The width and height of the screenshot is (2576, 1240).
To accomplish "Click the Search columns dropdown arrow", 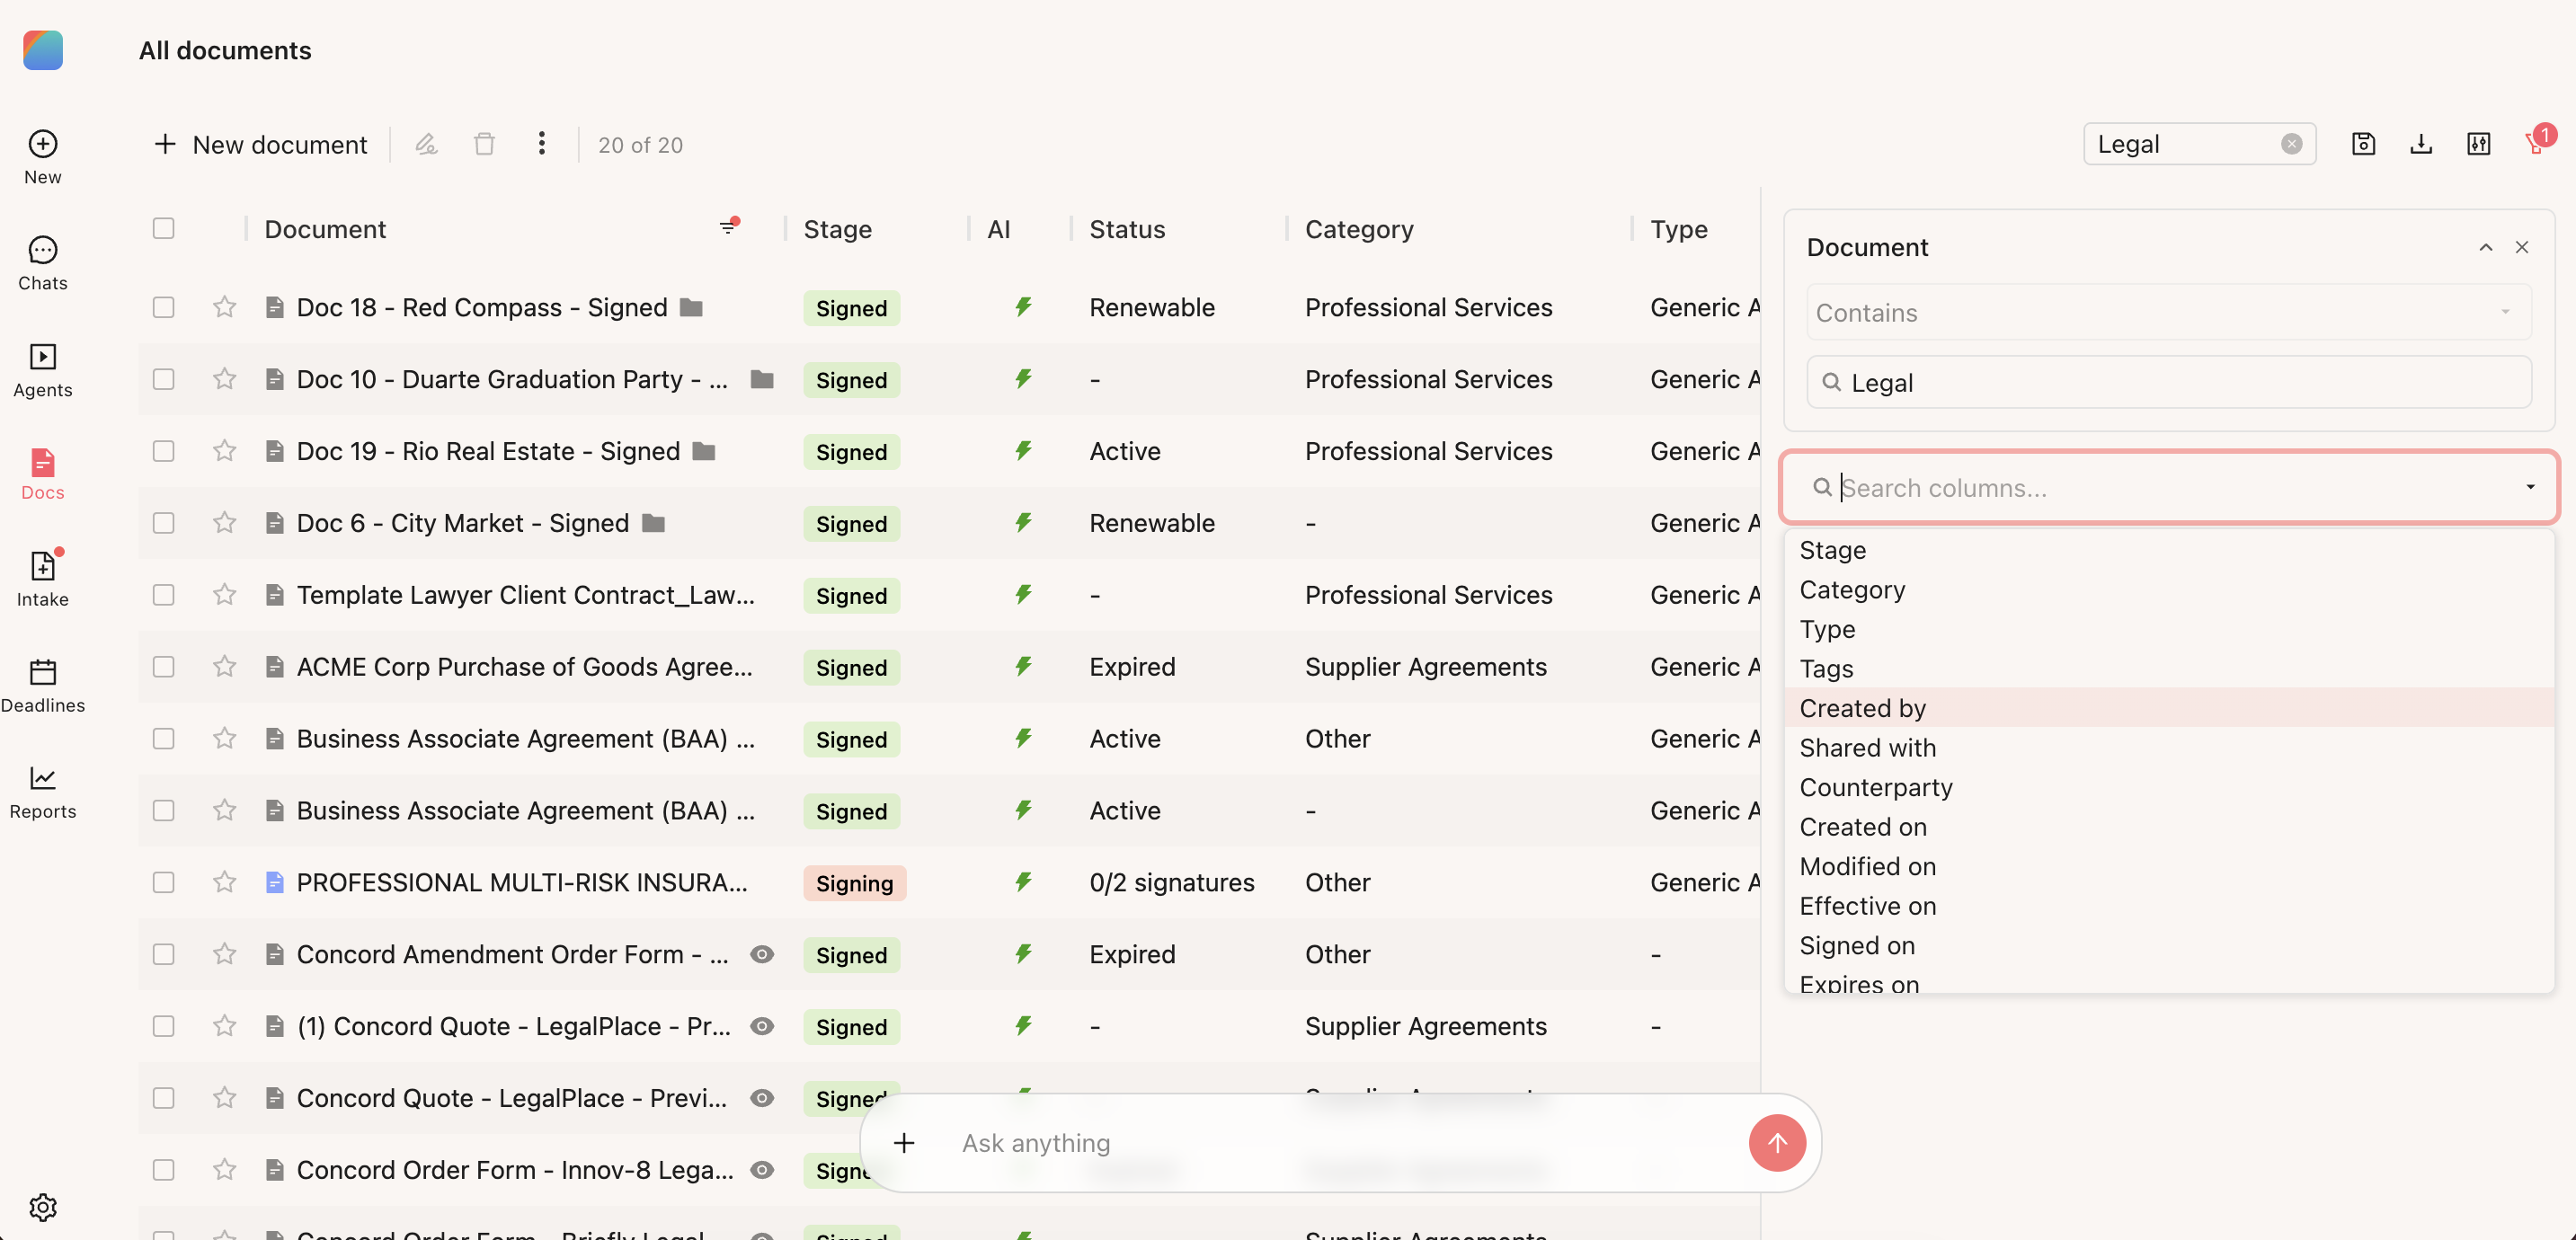I will (x=2529, y=487).
